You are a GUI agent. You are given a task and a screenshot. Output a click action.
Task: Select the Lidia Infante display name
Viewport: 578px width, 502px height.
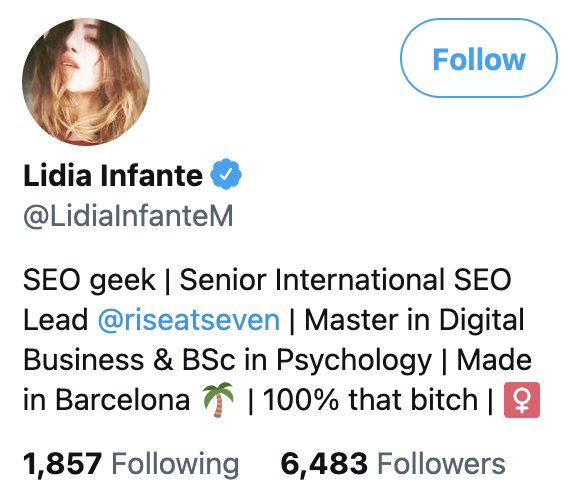tap(113, 175)
